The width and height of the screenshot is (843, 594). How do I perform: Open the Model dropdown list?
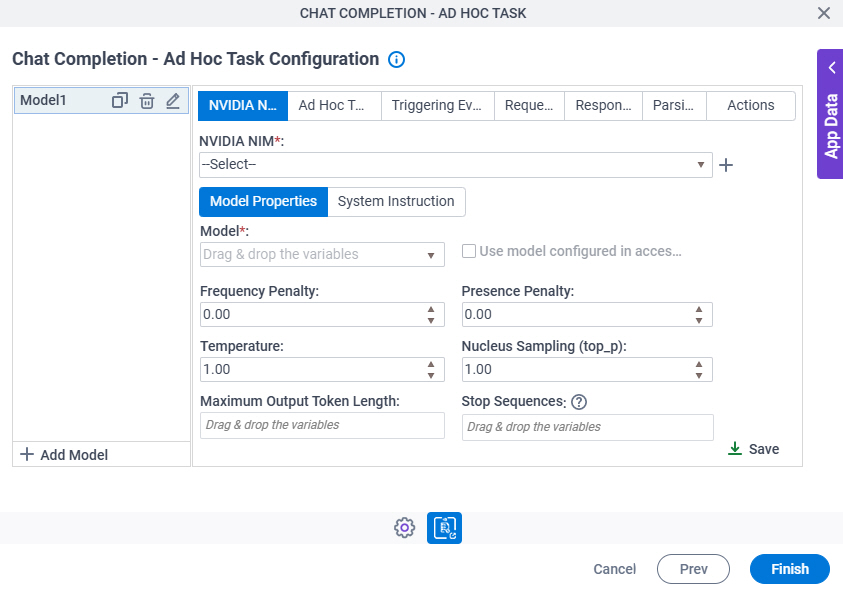tap(431, 255)
